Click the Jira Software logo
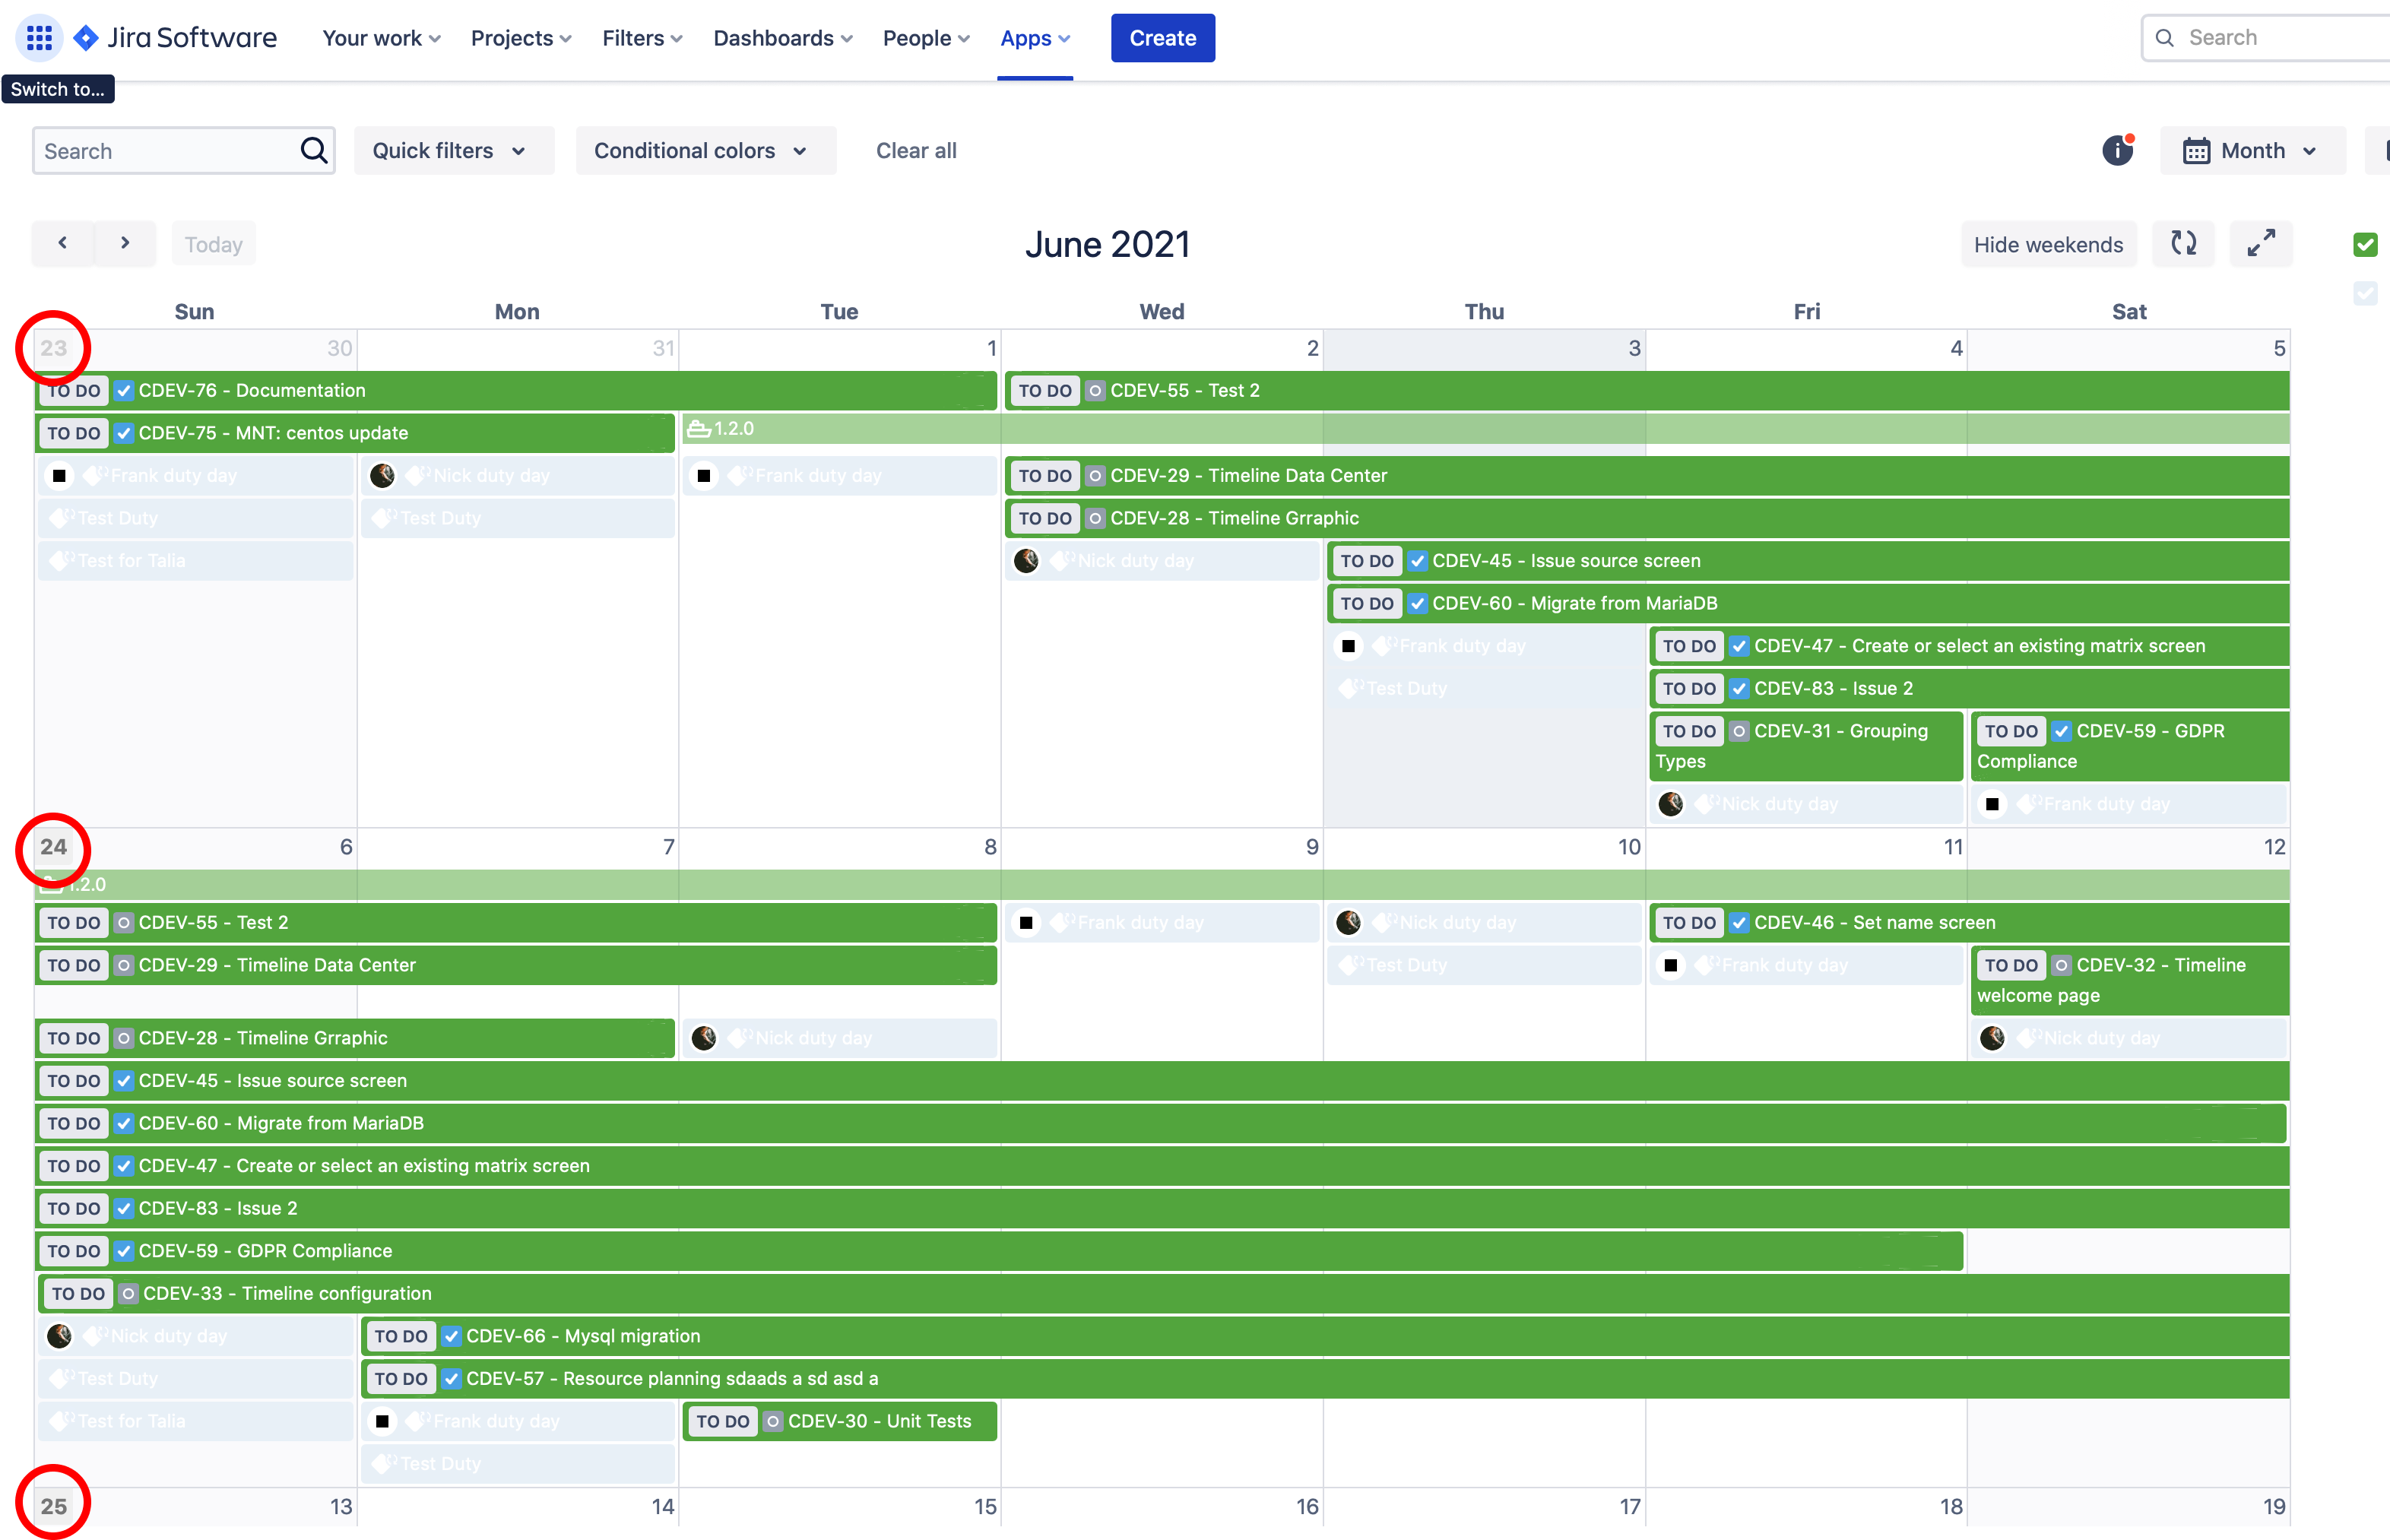 pos(176,38)
